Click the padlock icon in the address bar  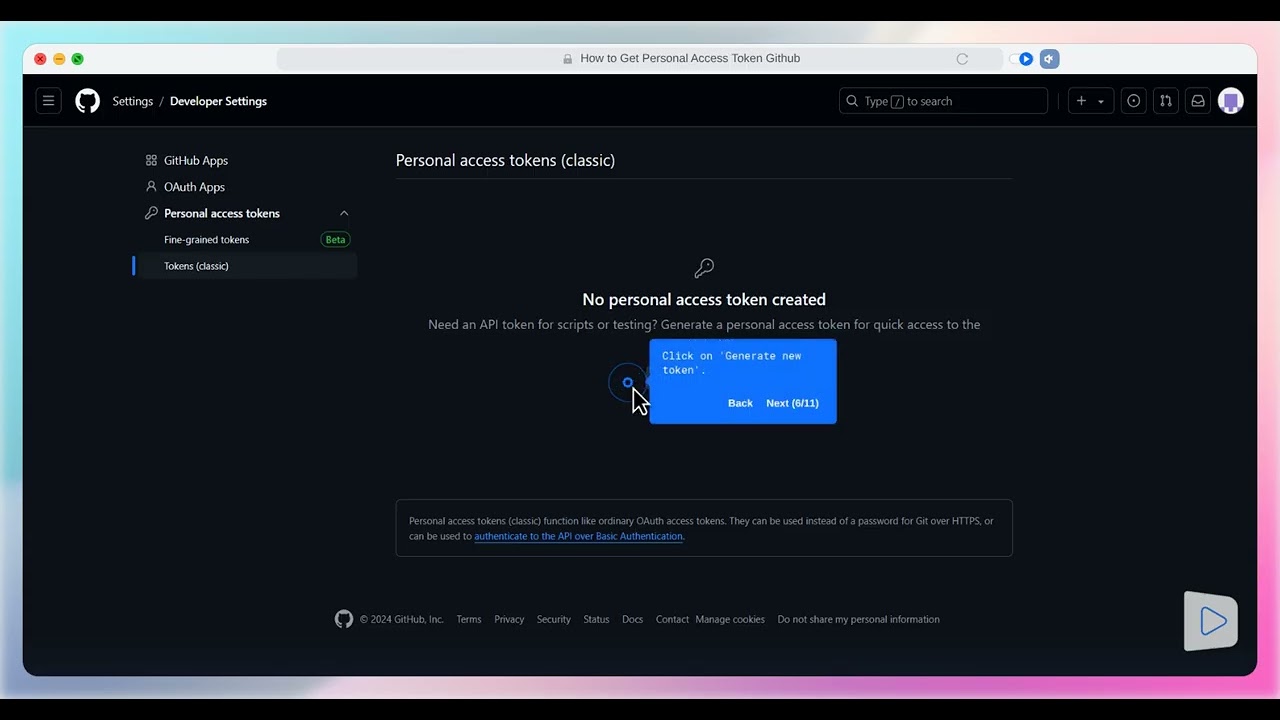pos(568,59)
